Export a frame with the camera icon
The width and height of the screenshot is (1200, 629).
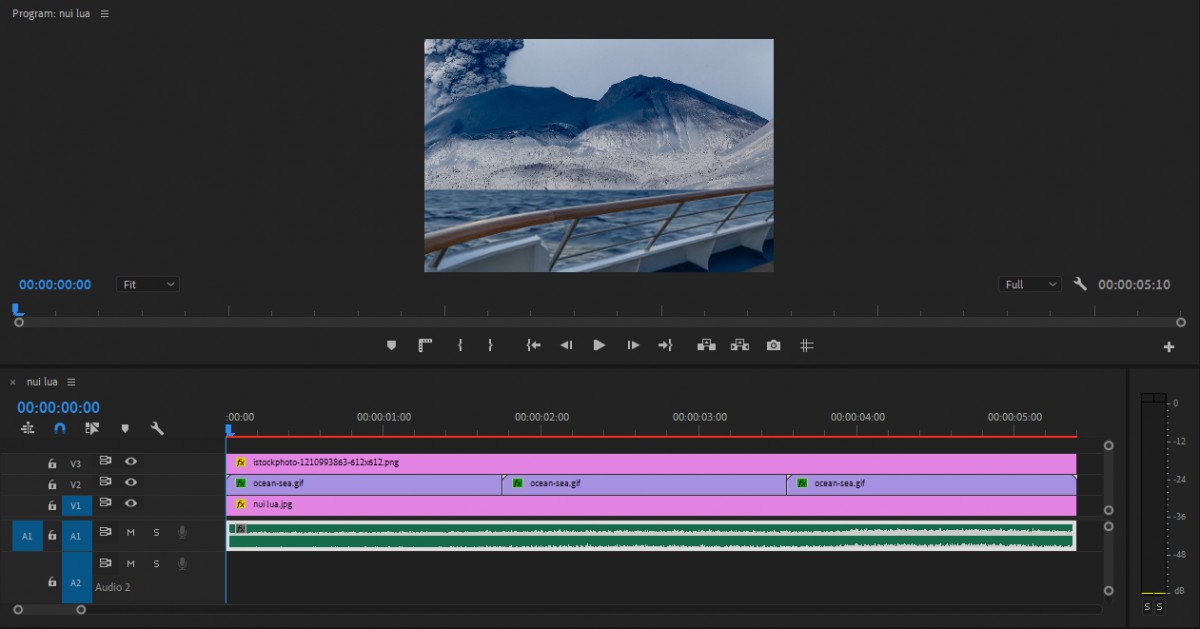point(774,345)
